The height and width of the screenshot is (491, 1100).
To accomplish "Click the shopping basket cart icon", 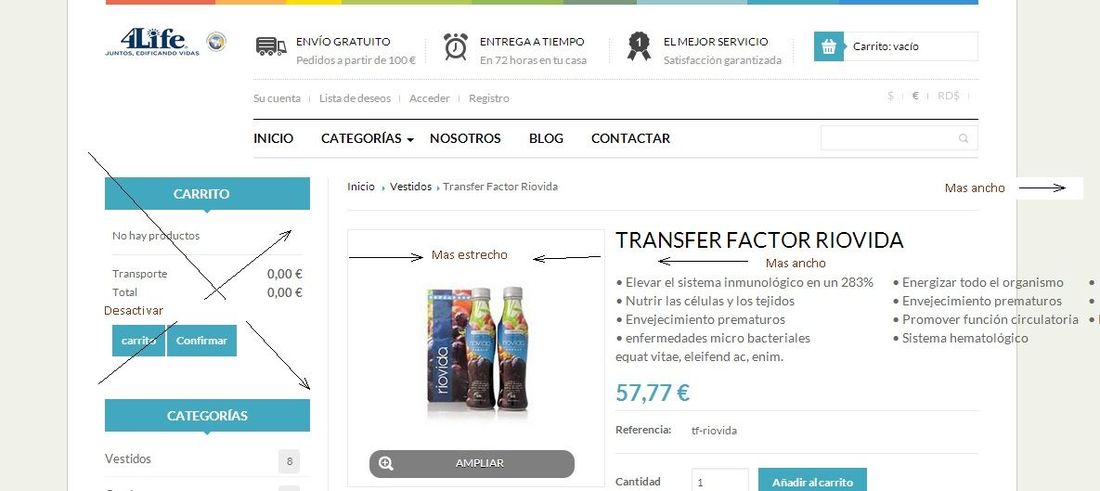I will coord(829,46).
